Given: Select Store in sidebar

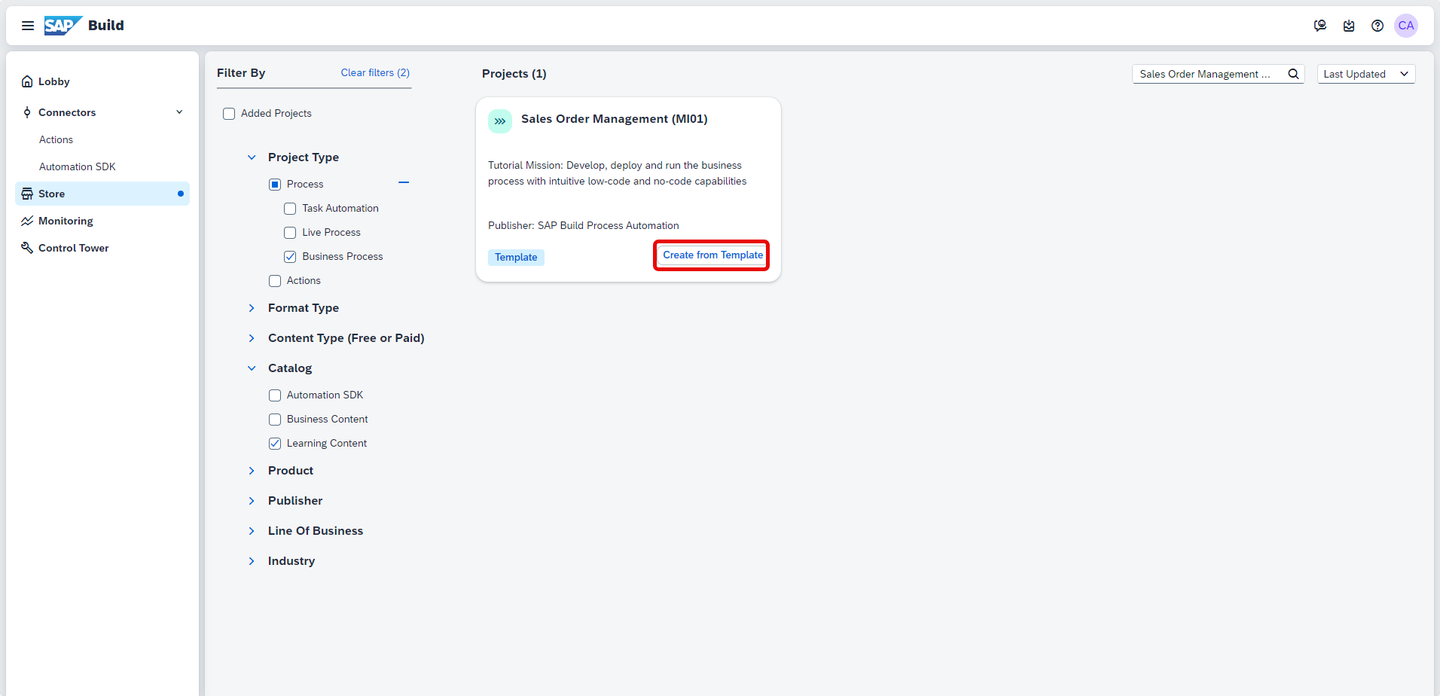Looking at the screenshot, I should 102,194.
